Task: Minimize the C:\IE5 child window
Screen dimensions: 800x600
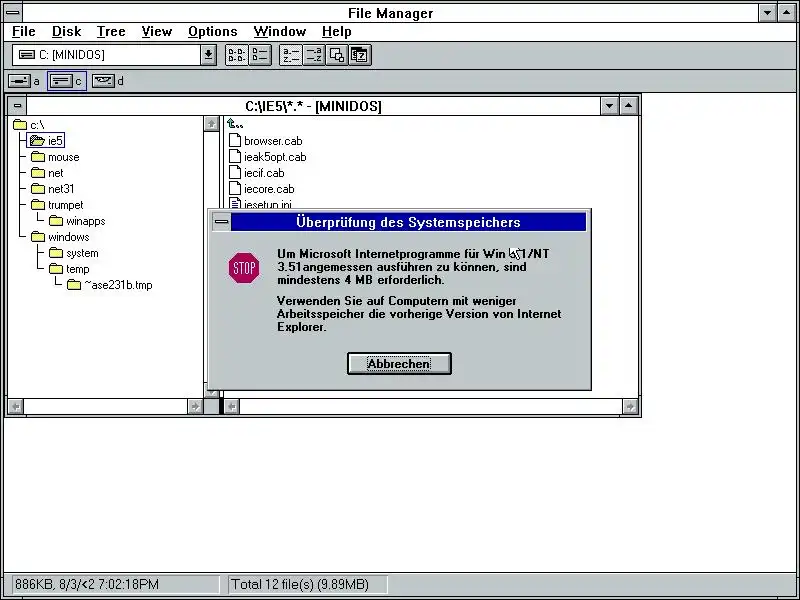Action: coord(610,106)
